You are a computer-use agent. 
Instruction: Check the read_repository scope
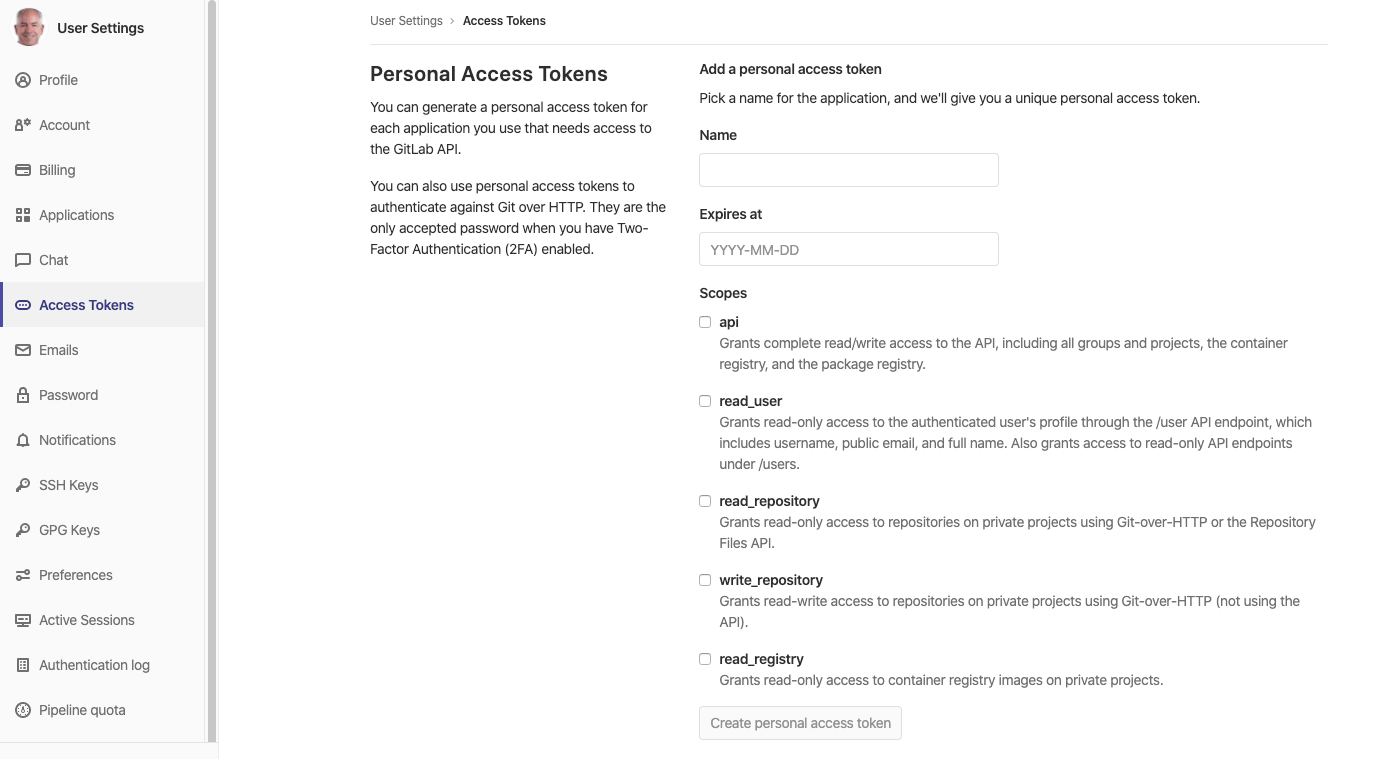click(705, 500)
